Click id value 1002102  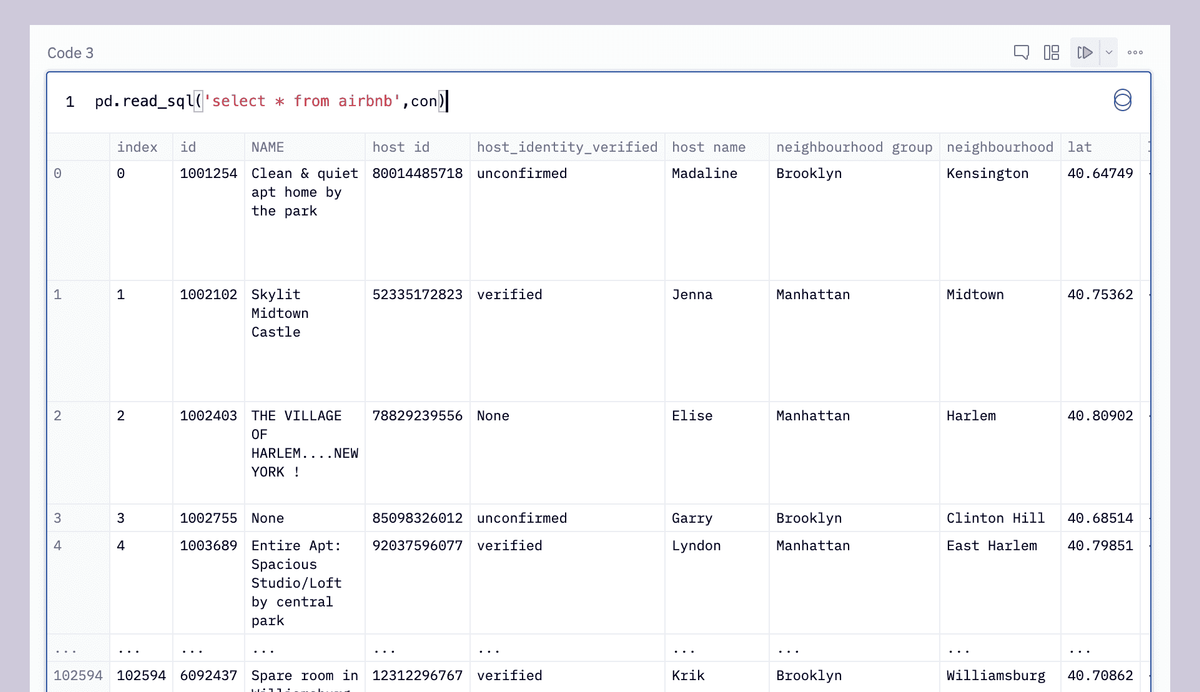(208, 294)
